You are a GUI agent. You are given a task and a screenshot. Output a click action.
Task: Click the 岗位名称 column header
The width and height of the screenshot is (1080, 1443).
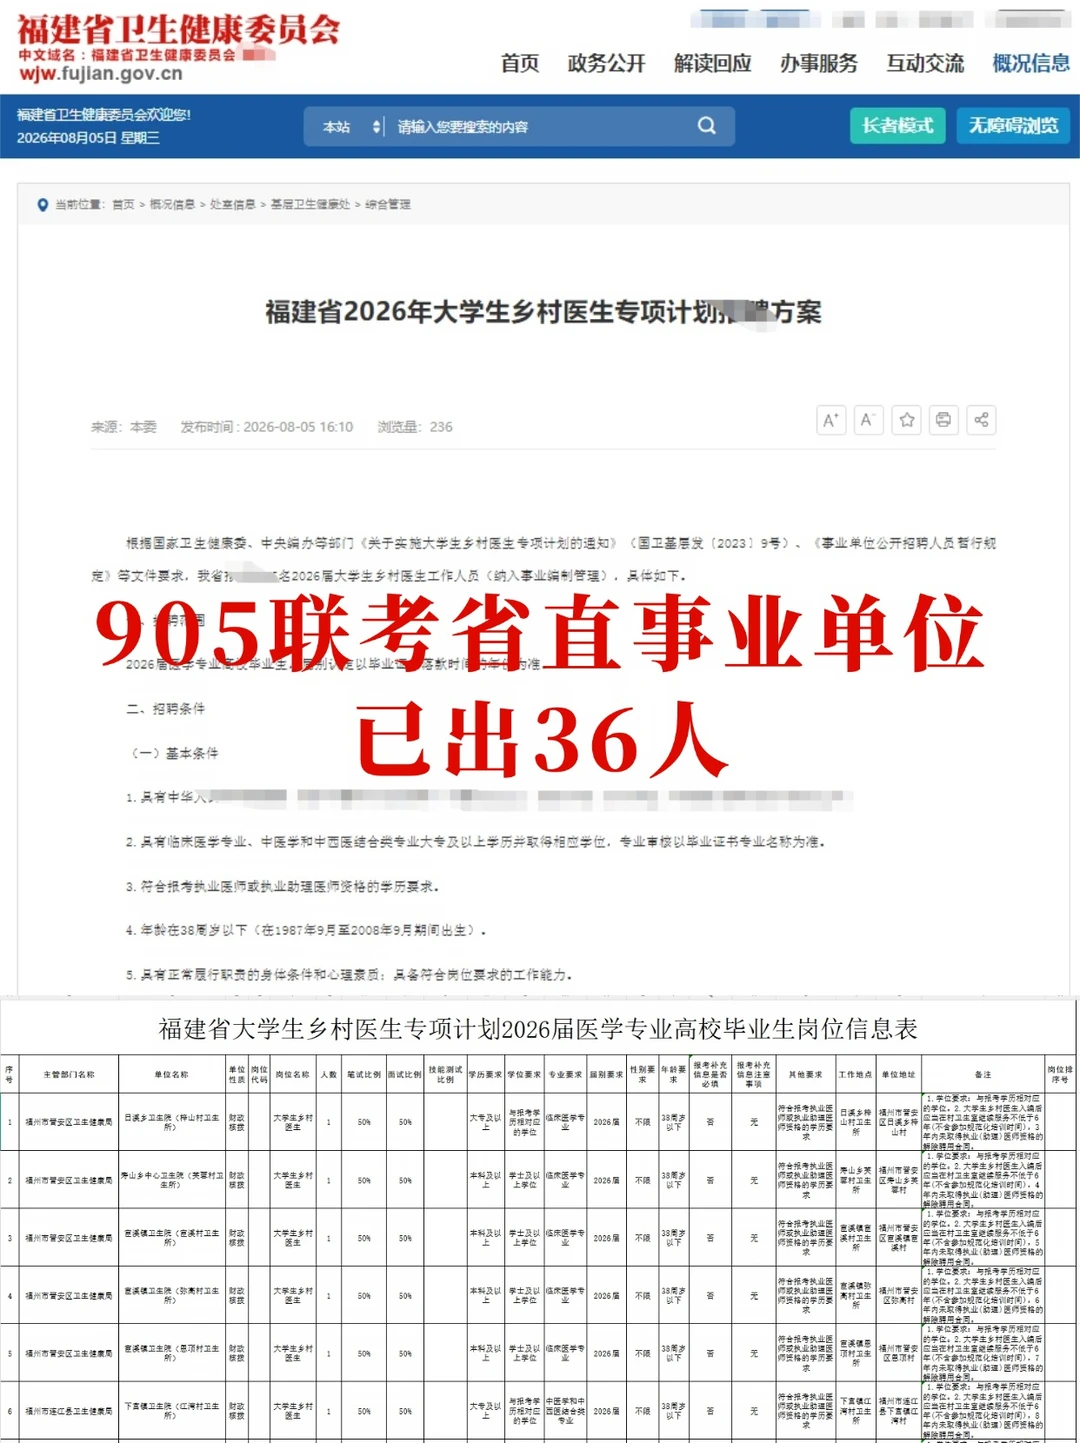click(293, 1074)
